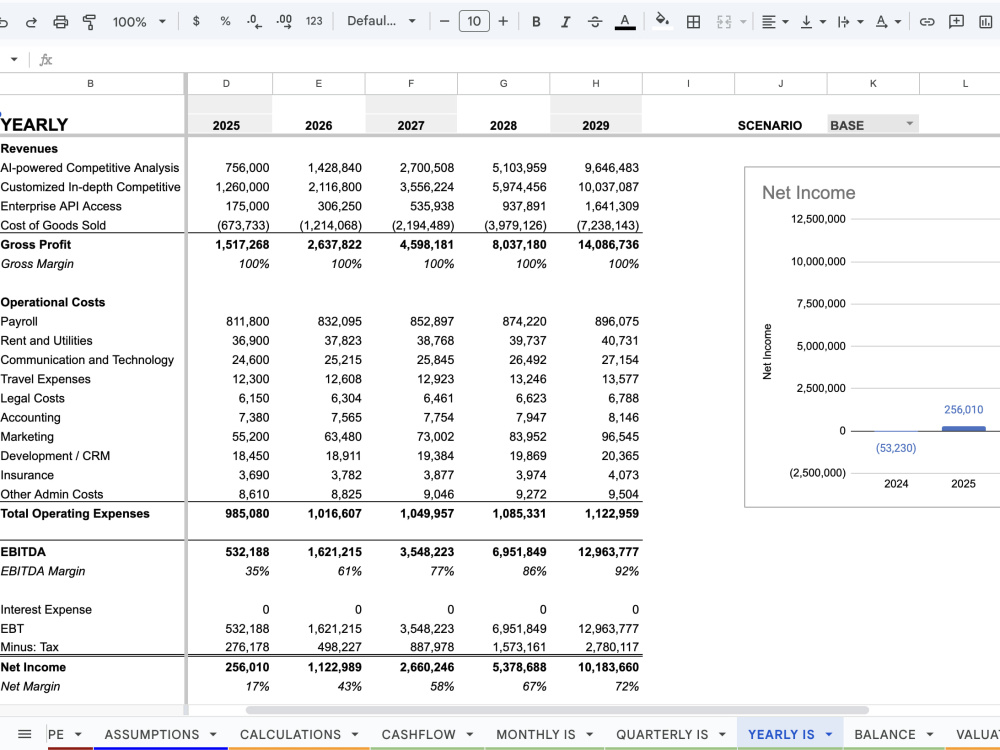Insert comment icon

[x=956, y=22]
